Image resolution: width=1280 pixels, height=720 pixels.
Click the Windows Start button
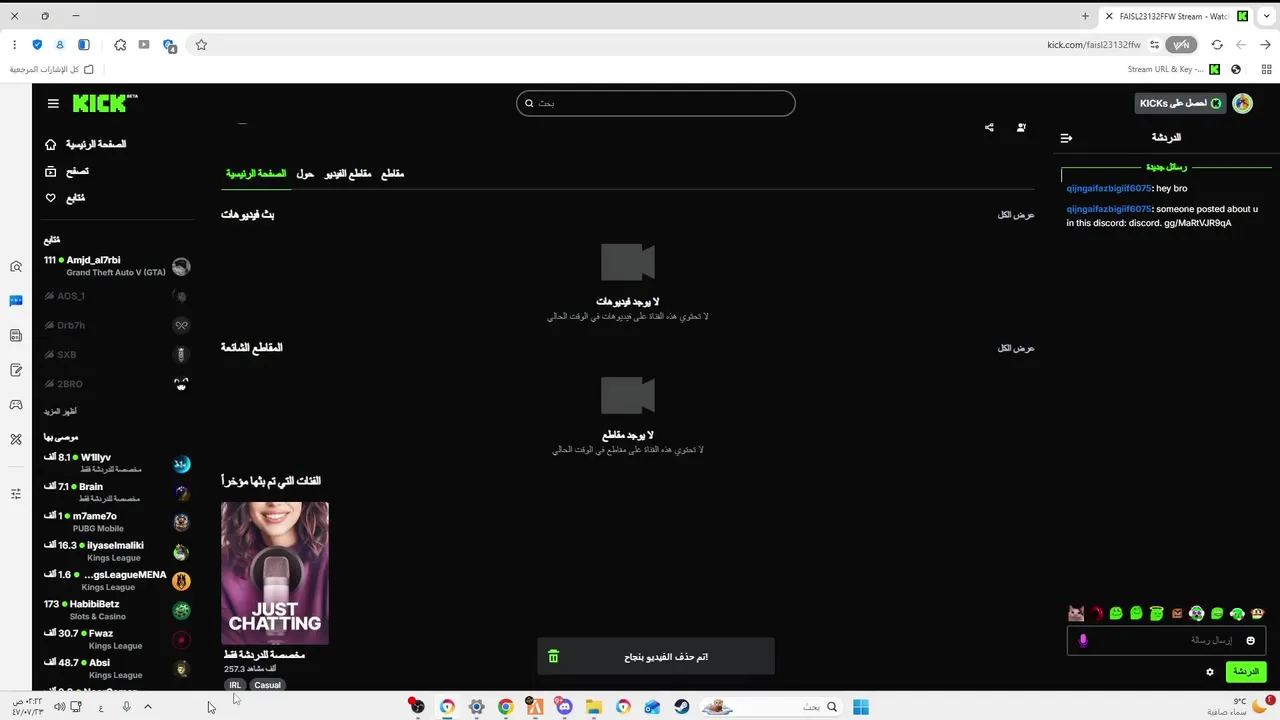pos(860,707)
